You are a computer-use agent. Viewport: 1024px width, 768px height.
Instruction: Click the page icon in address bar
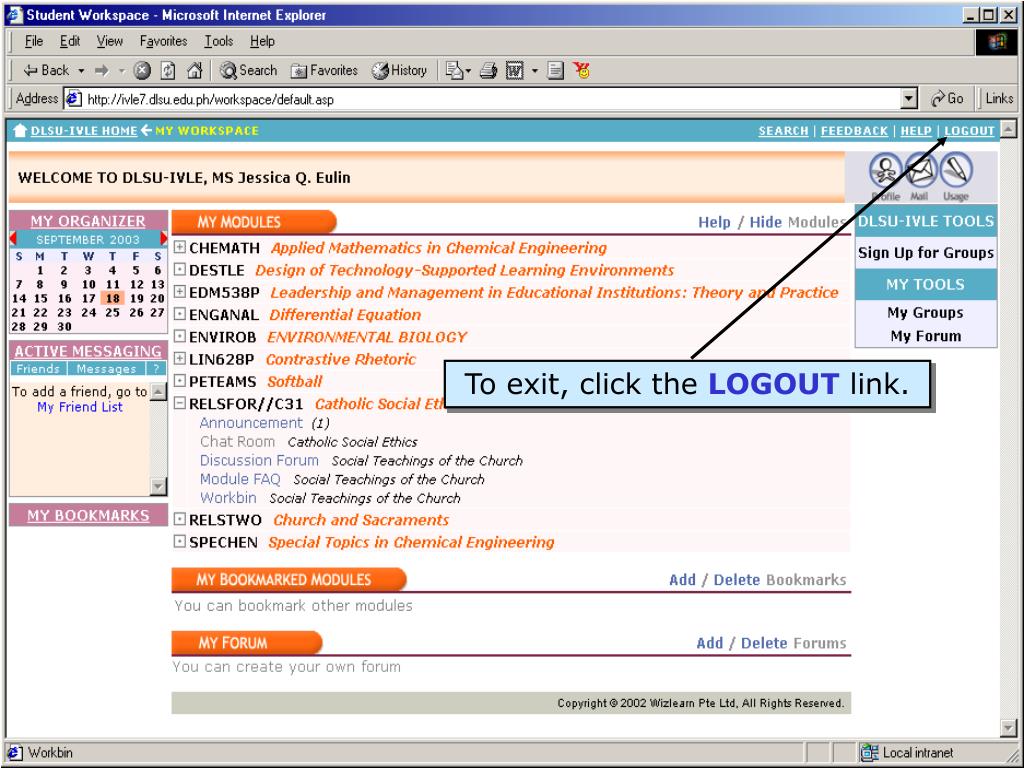73,99
